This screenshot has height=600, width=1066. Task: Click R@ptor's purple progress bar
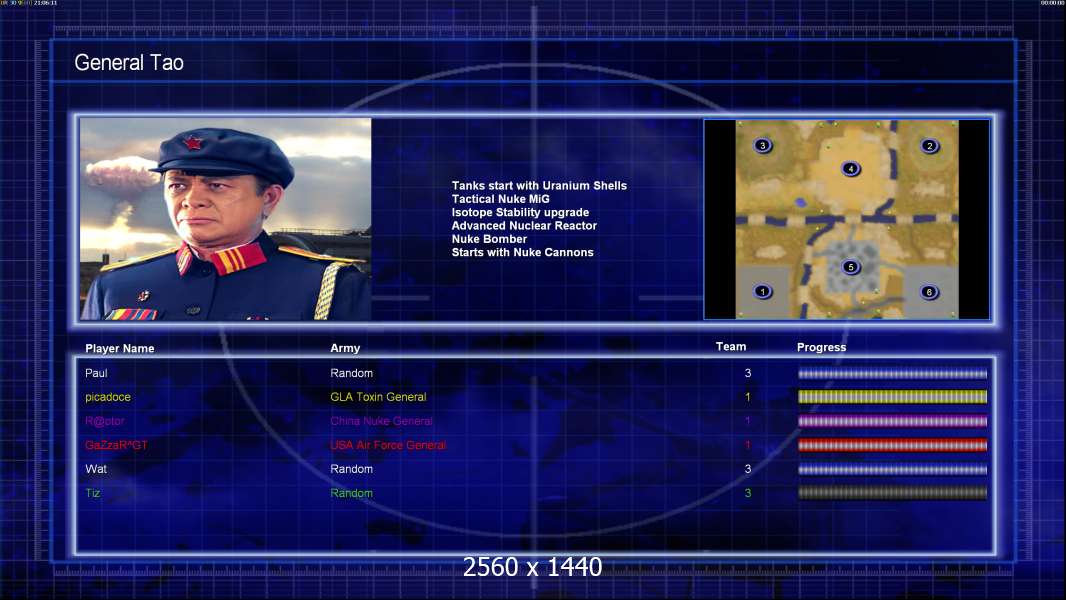coord(893,421)
